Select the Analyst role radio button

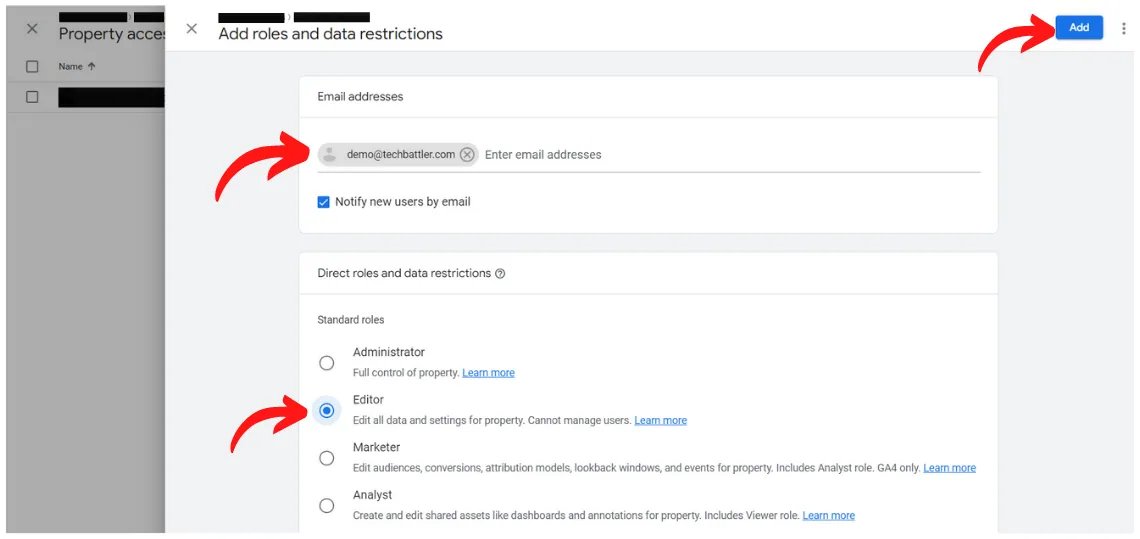pyautogui.click(x=327, y=506)
